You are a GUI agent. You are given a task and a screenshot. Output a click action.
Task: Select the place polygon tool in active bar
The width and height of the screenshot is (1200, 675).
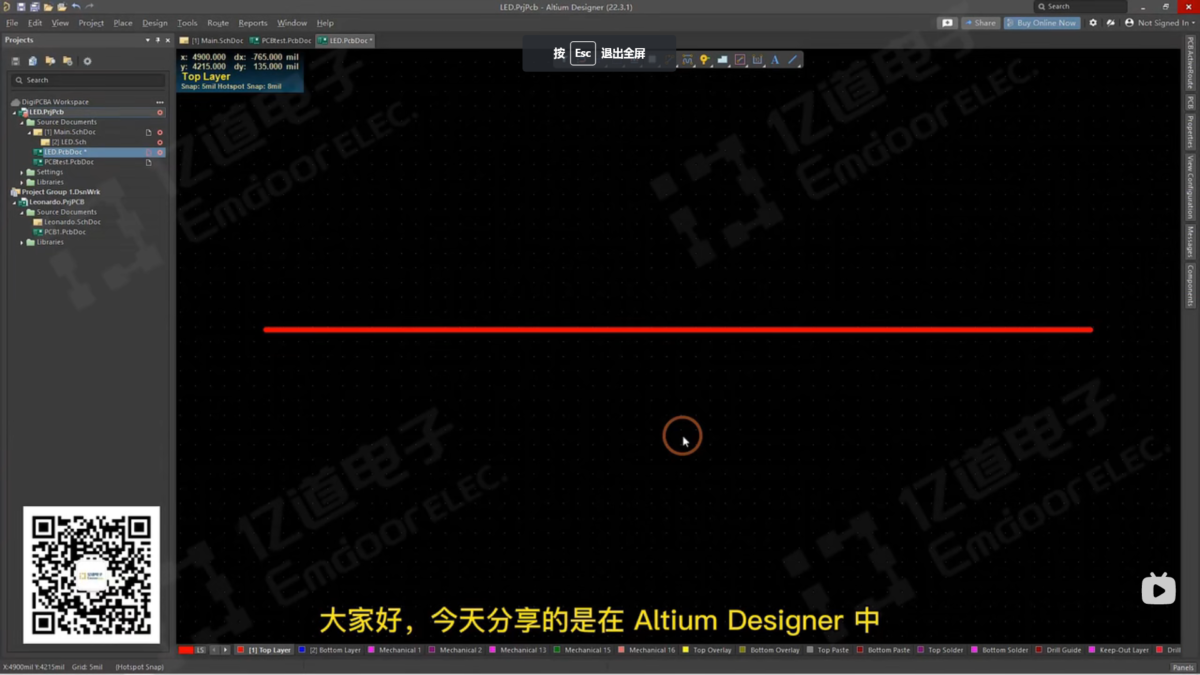[722, 60]
